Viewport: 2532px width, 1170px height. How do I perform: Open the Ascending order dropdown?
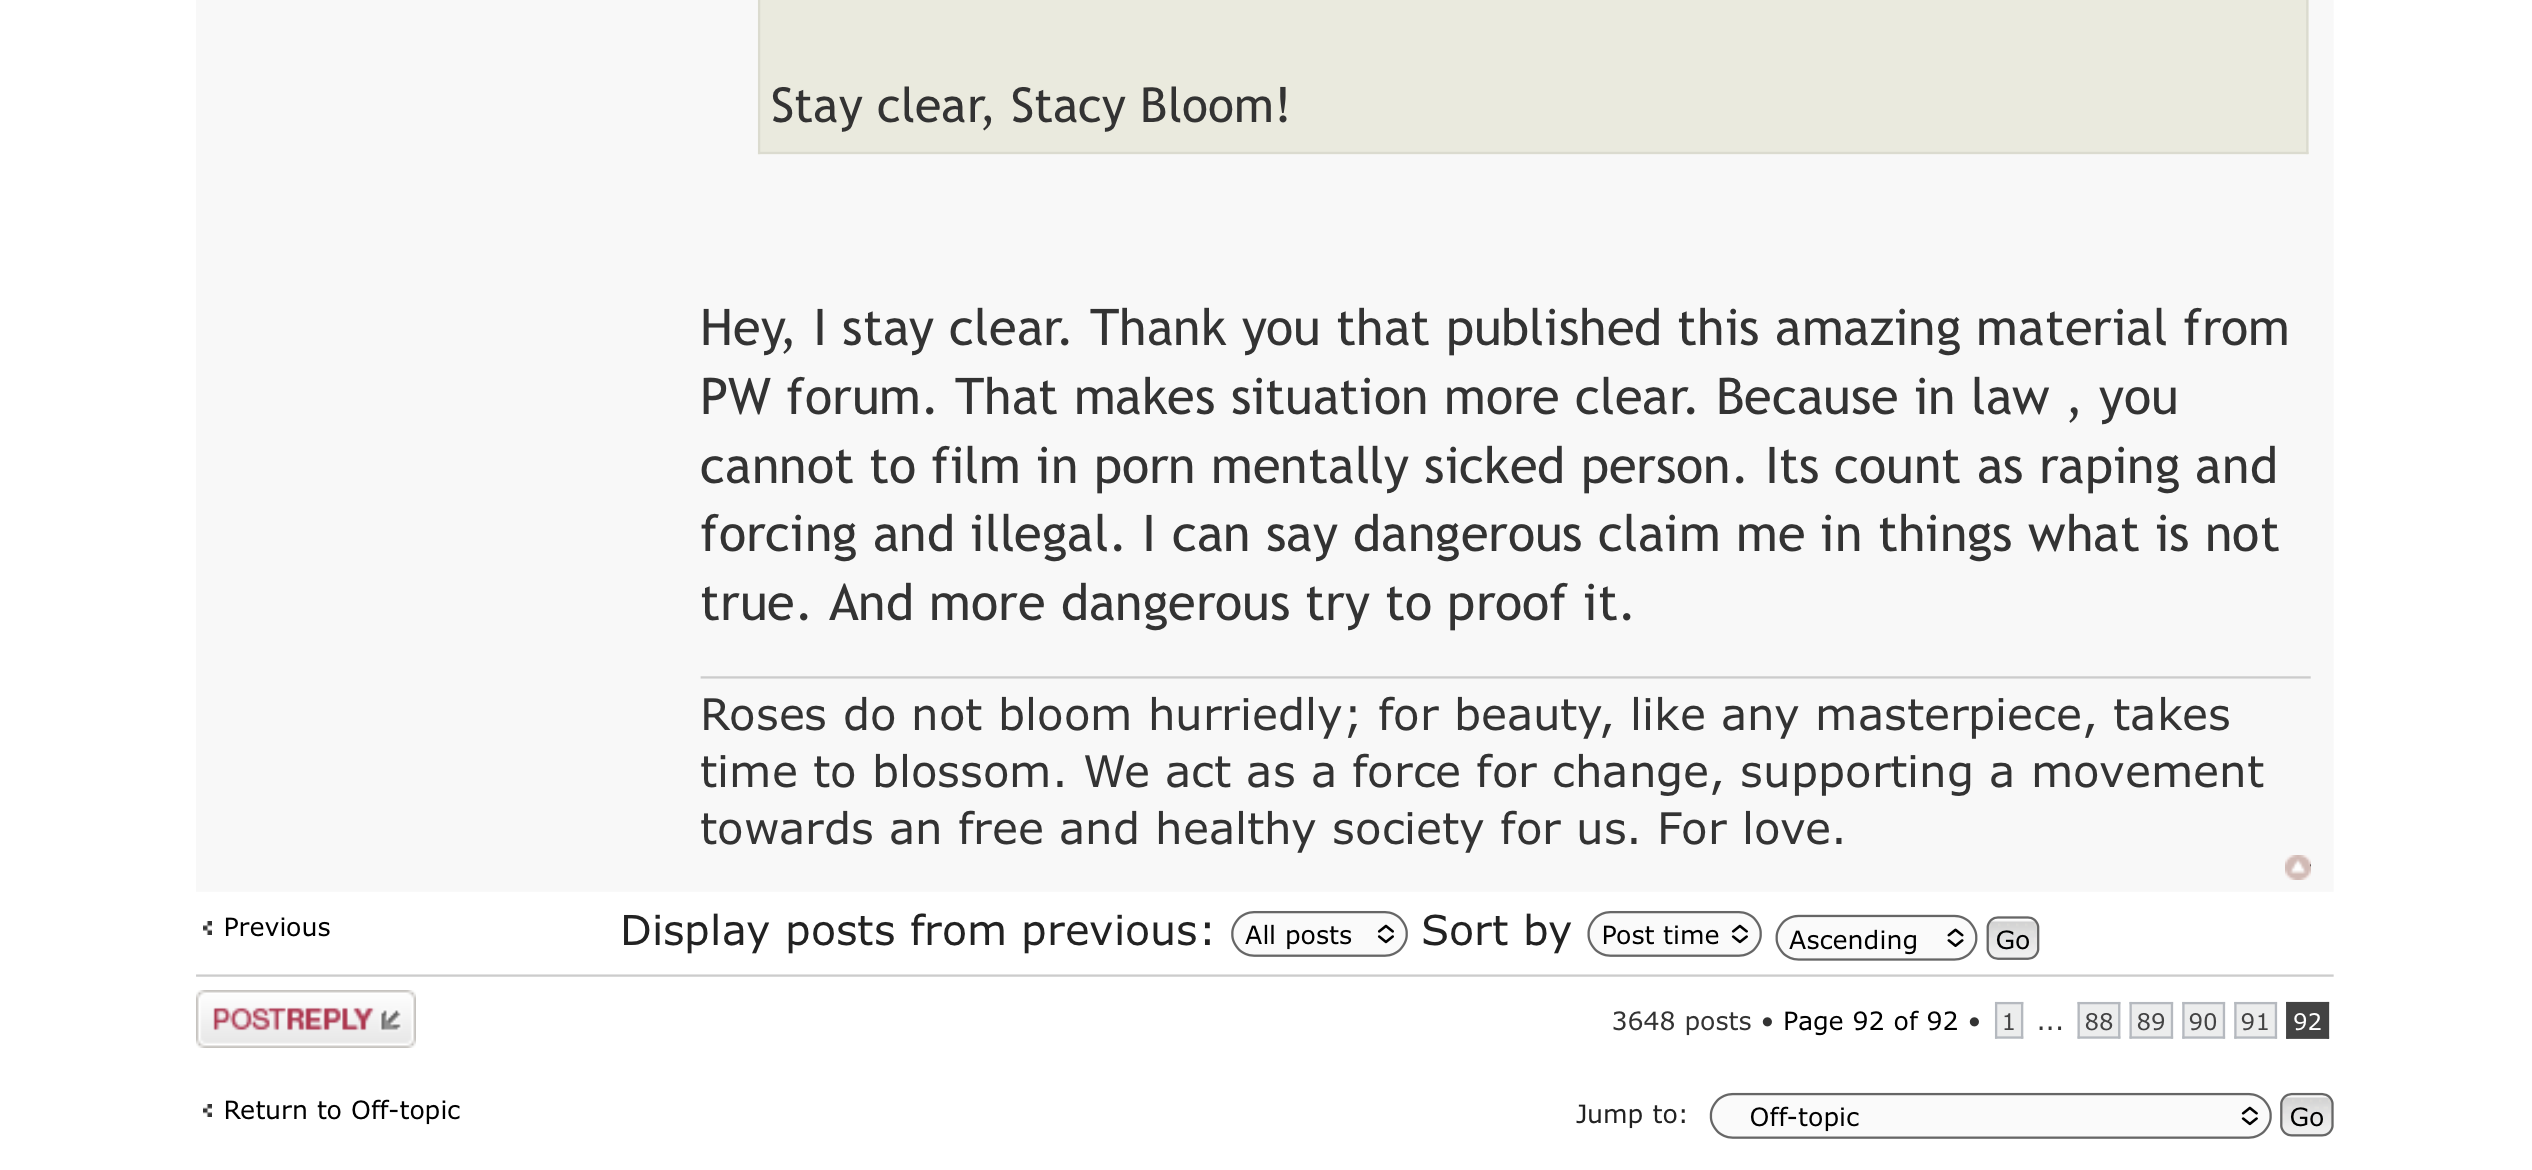[1875, 939]
